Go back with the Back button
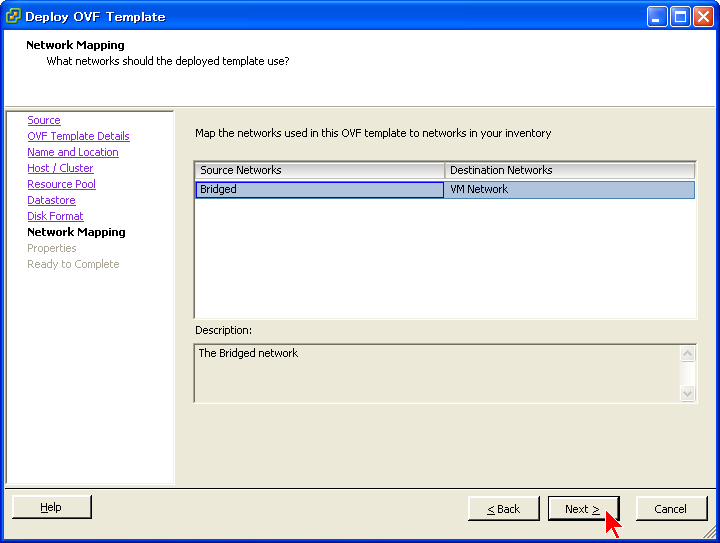The width and height of the screenshot is (720, 543). 504,509
